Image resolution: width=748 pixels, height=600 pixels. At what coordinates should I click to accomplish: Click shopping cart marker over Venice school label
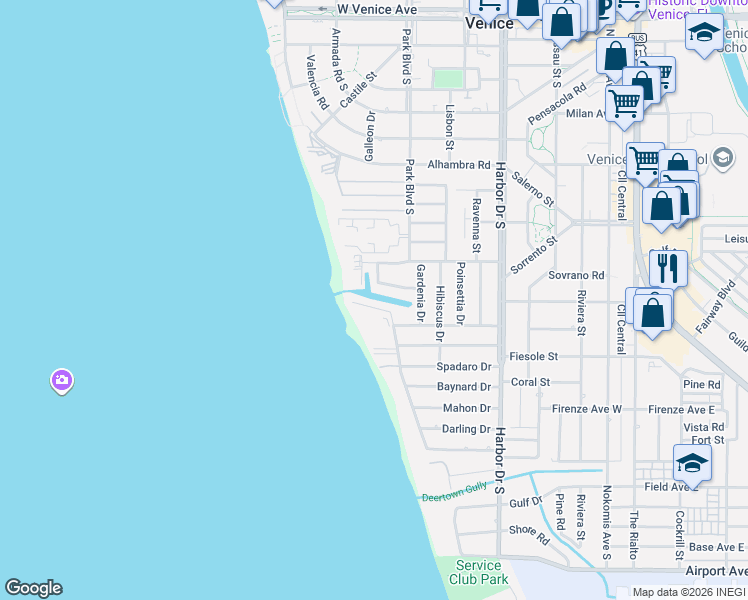pos(644,162)
